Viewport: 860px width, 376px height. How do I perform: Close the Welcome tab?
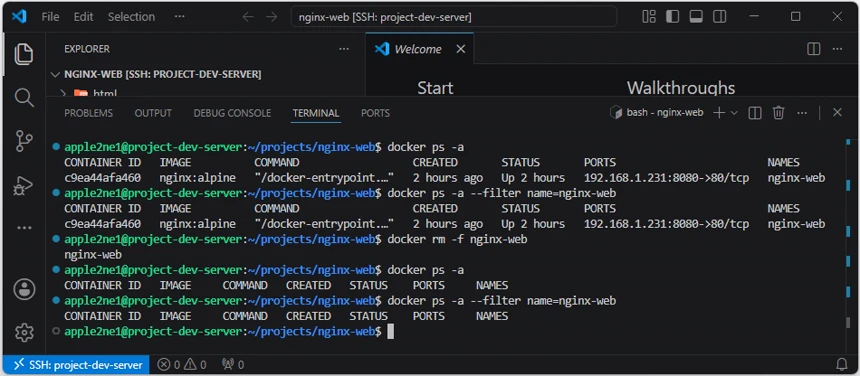[461, 49]
